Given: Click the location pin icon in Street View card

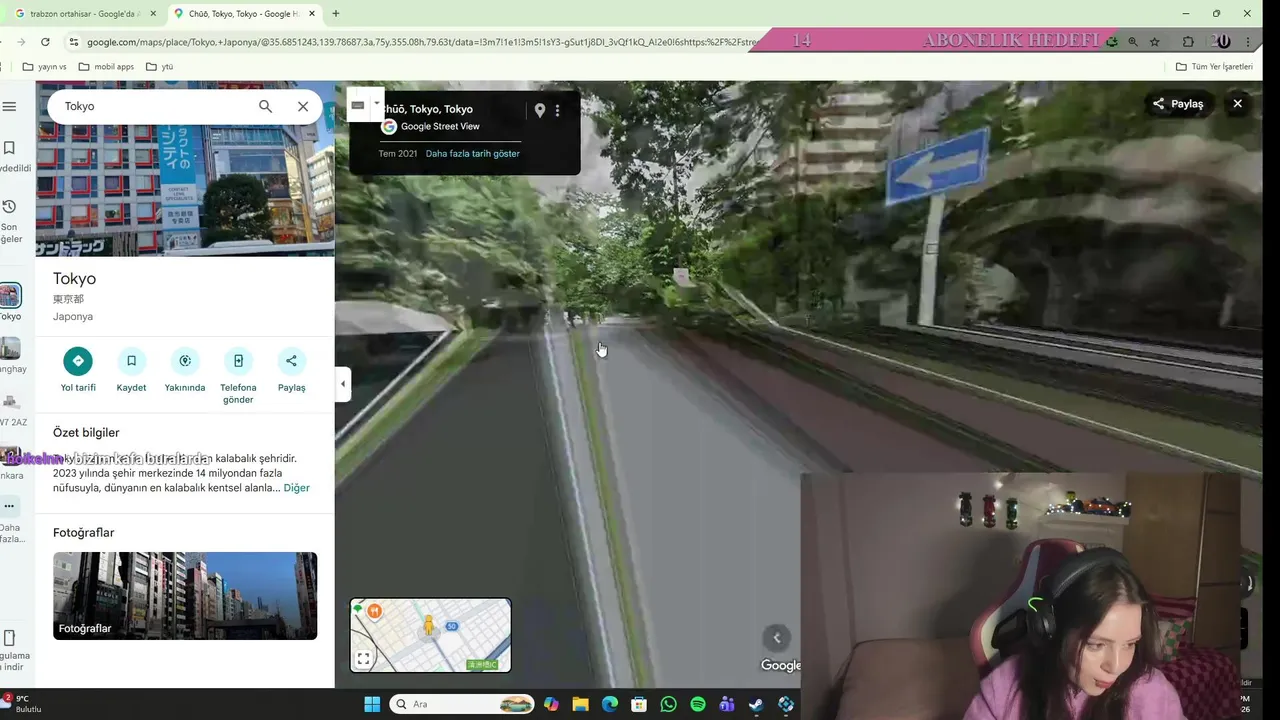Looking at the screenshot, I should pyautogui.click(x=540, y=110).
